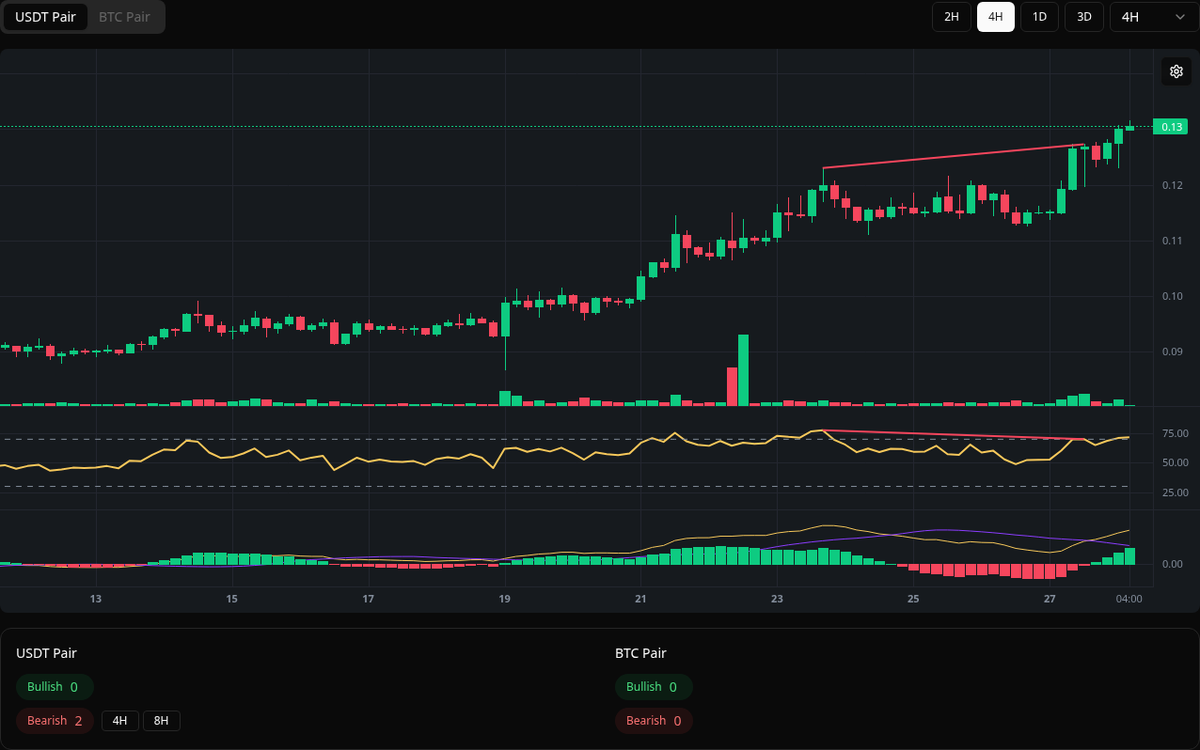Select the 1D timeframe
The height and width of the screenshot is (750, 1200).
[1039, 17]
